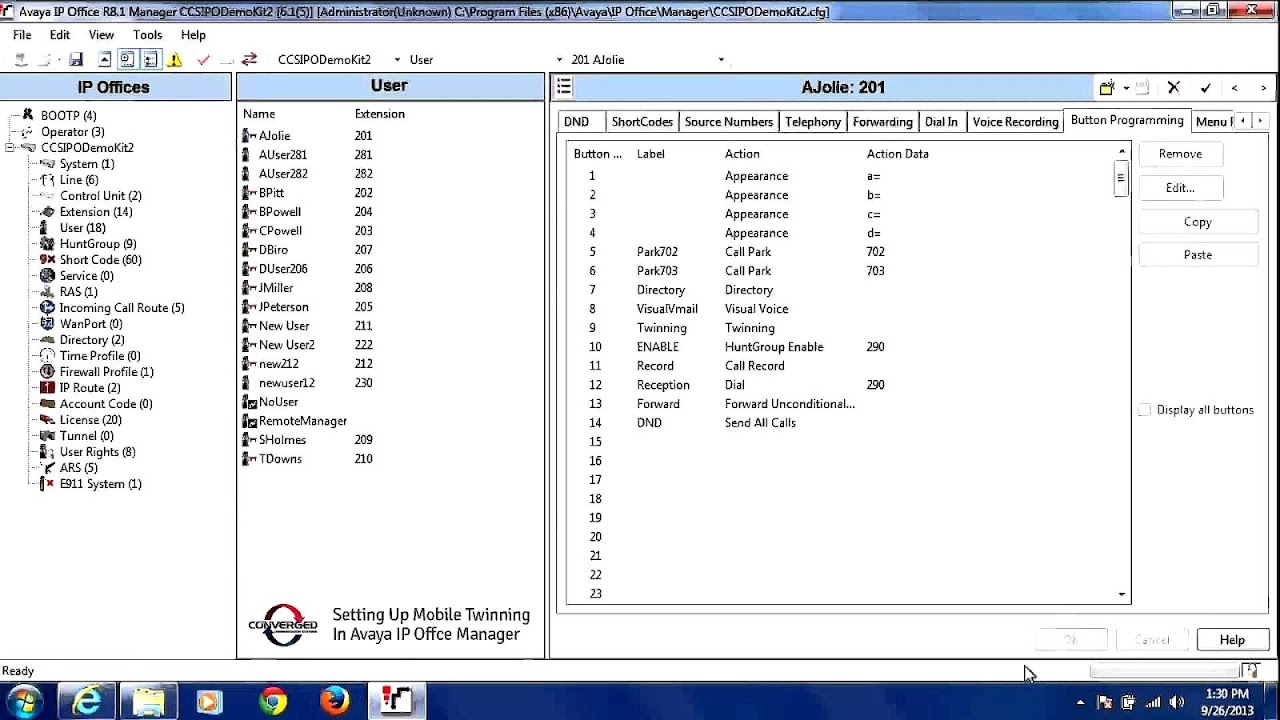Create a new record icon

(x=1107, y=88)
